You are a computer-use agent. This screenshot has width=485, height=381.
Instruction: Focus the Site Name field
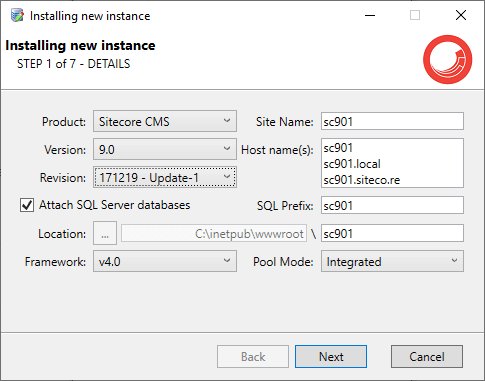pyautogui.click(x=392, y=121)
